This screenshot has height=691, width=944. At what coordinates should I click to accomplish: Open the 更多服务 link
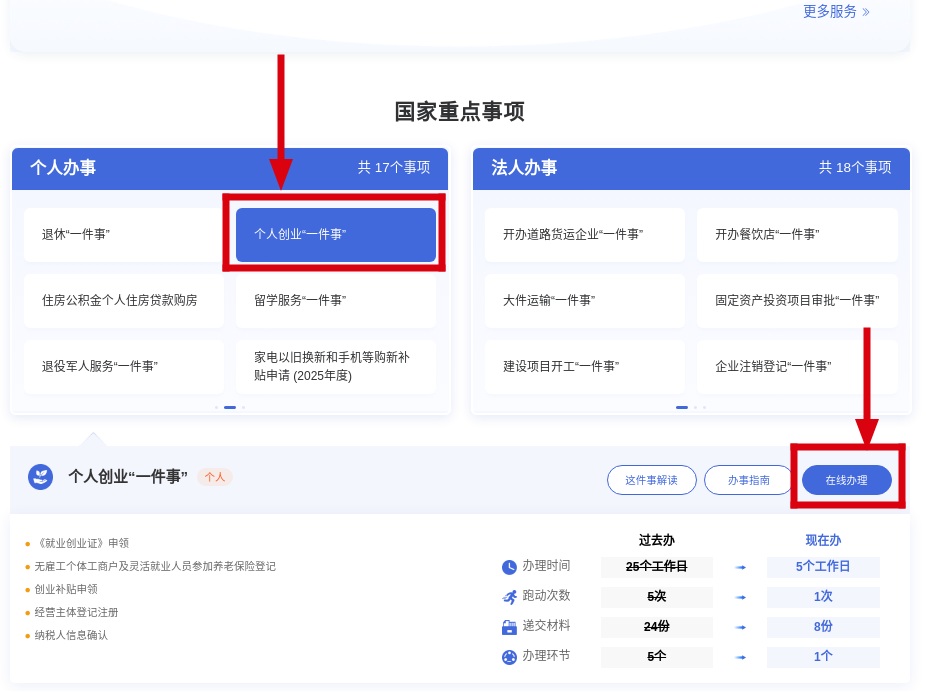coord(830,12)
